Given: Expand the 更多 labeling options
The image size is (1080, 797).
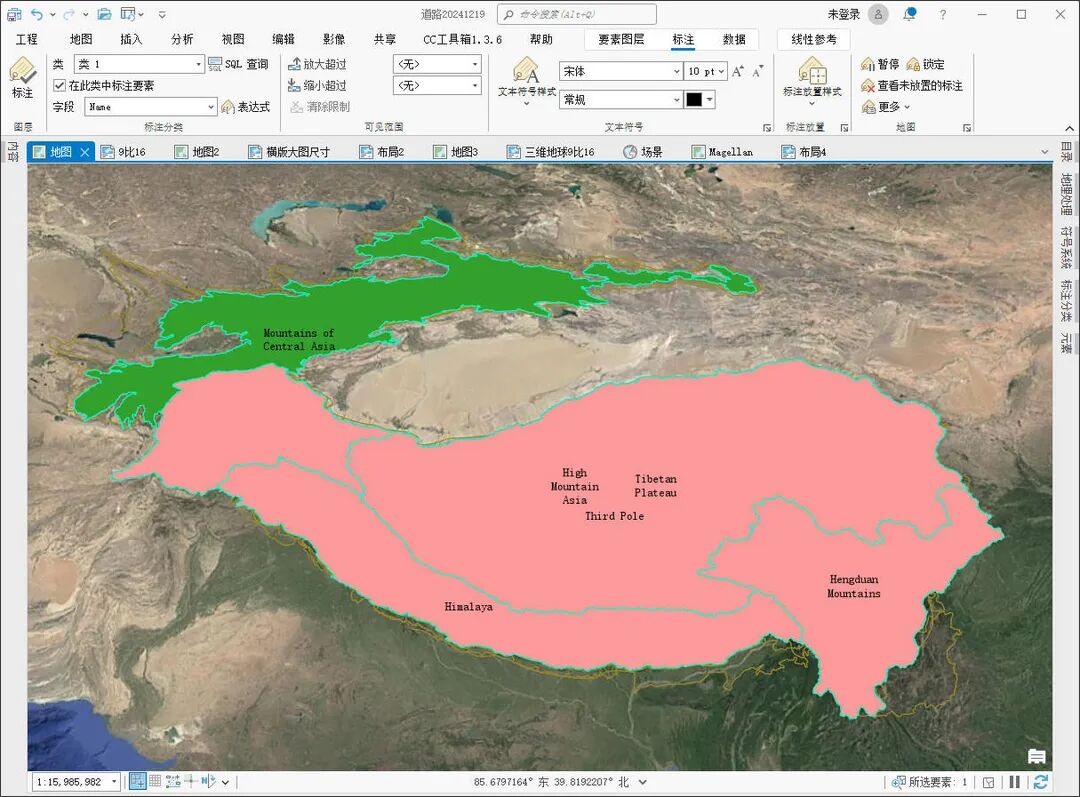Looking at the screenshot, I should [886, 107].
